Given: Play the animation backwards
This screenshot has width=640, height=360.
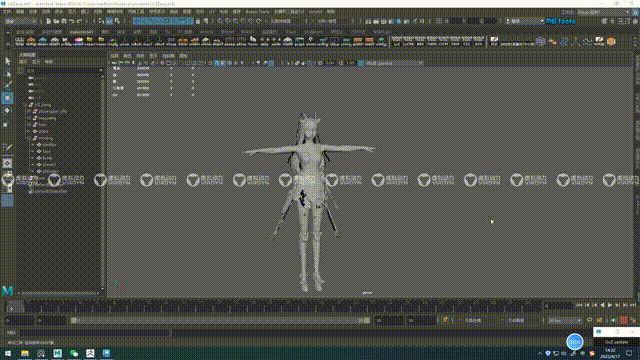Looking at the screenshot, I should click(x=602, y=305).
